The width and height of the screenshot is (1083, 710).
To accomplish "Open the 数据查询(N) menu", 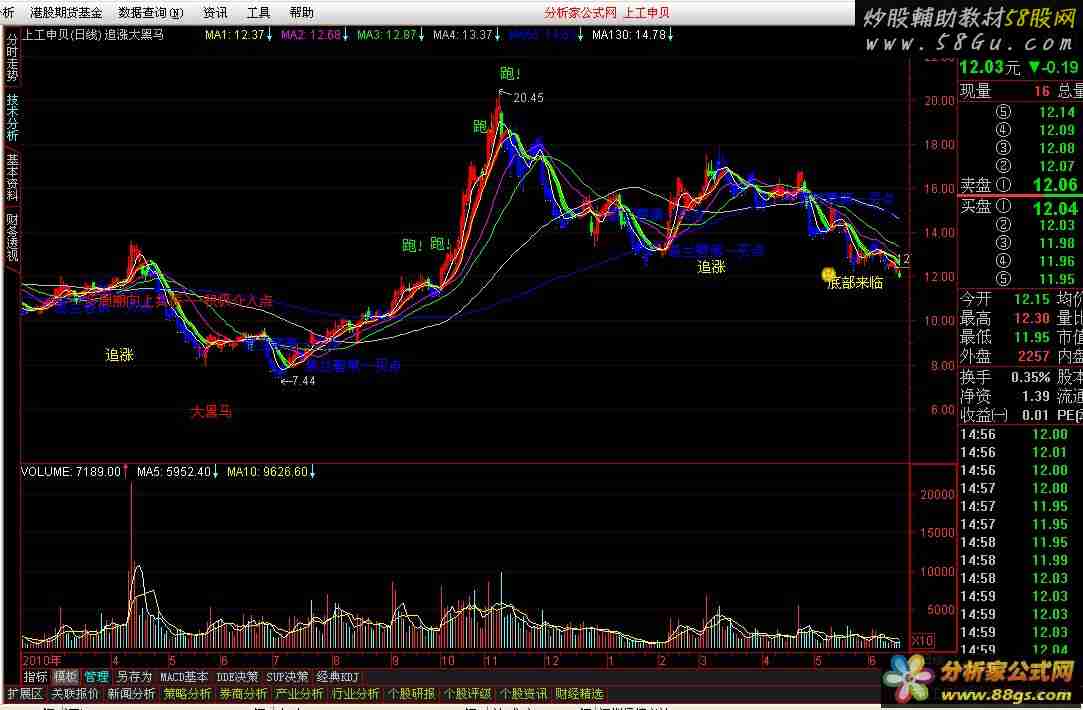I will click(x=151, y=12).
